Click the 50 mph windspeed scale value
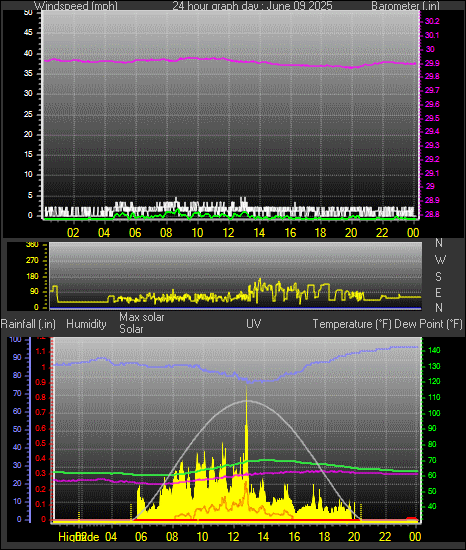This screenshot has height=550, width=466. 28,13
